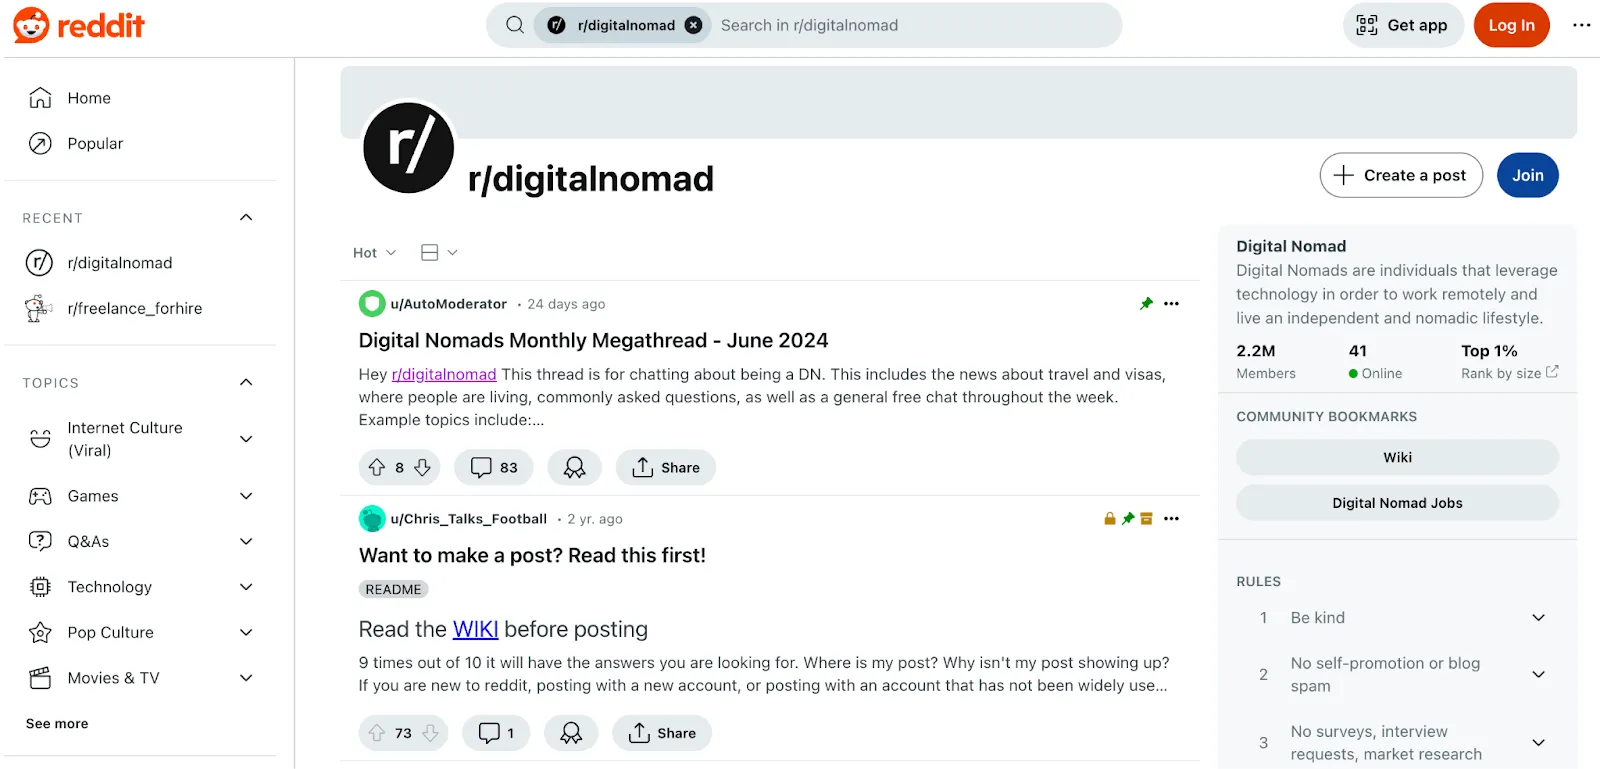Viewport: 1600px width, 769px height.
Task: Collapse the TOPICS section in the sidebar
Action: click(x=246, y=383)
